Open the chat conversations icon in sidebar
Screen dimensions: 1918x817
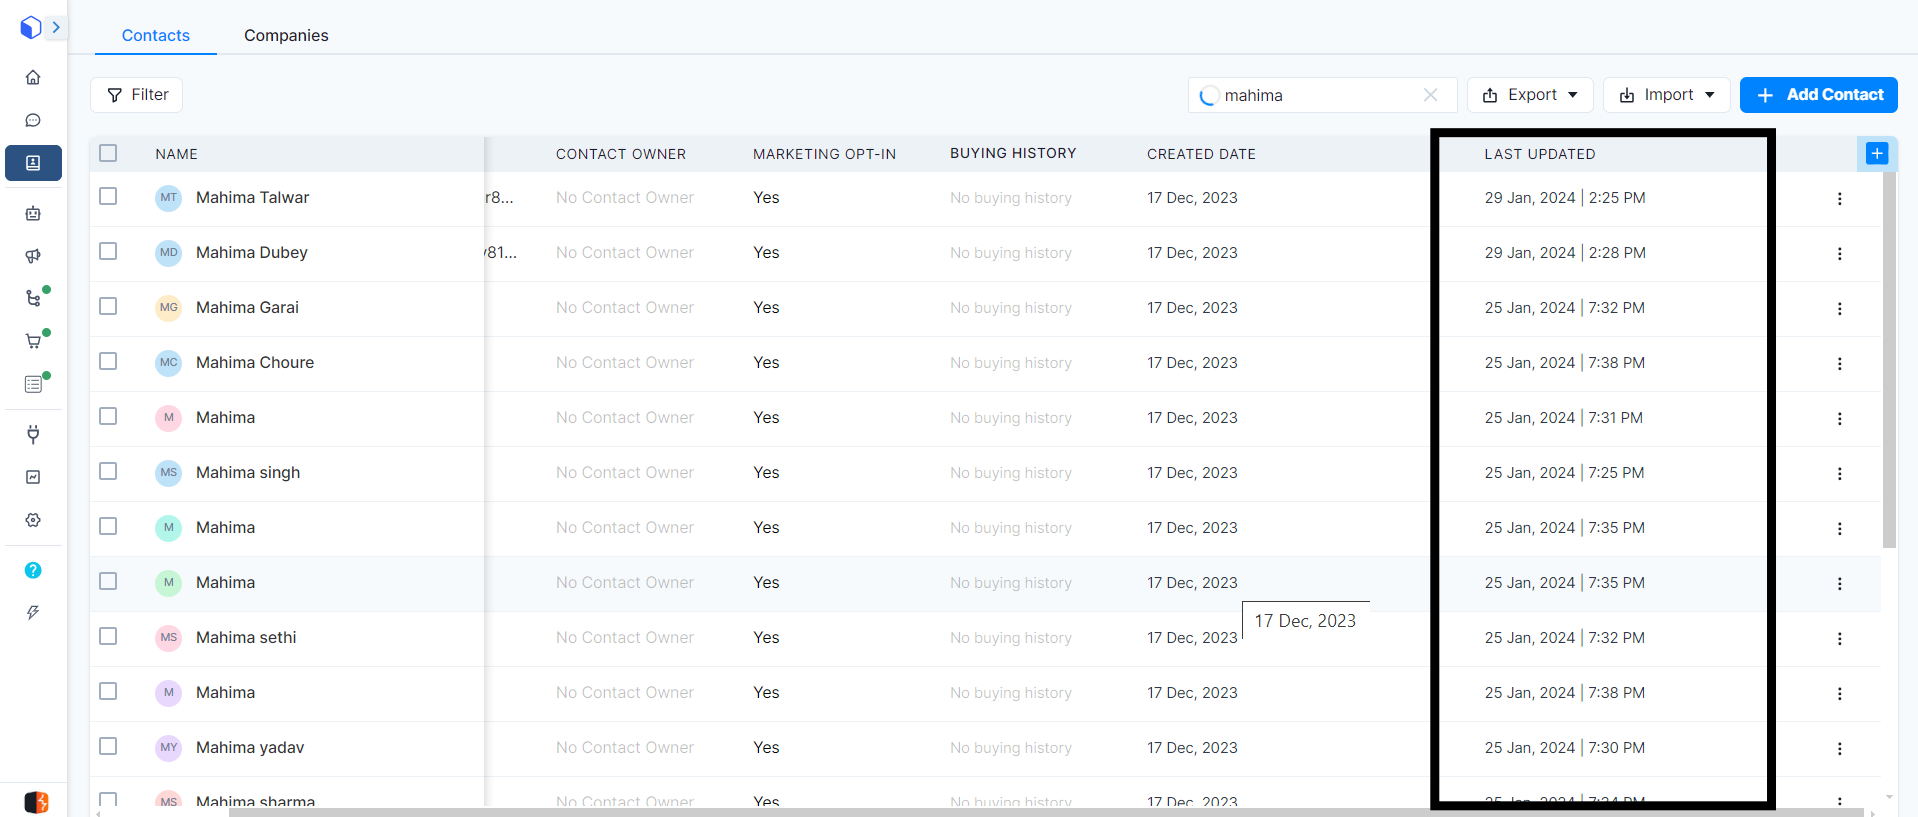[33, 120]
